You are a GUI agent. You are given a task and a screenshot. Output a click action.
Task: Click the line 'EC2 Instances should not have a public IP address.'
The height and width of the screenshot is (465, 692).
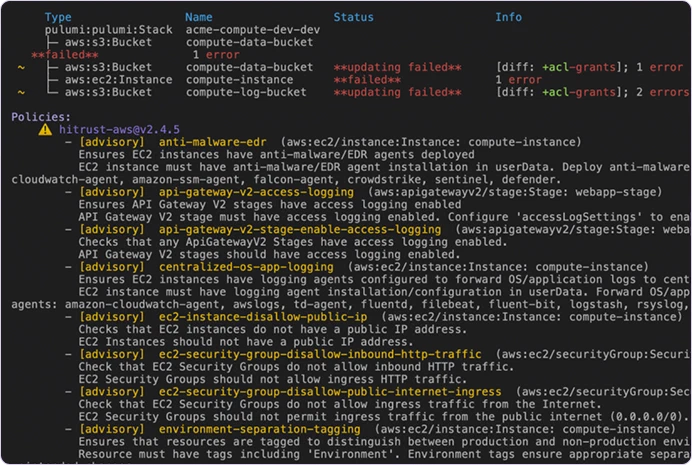(x=246, y=342)
